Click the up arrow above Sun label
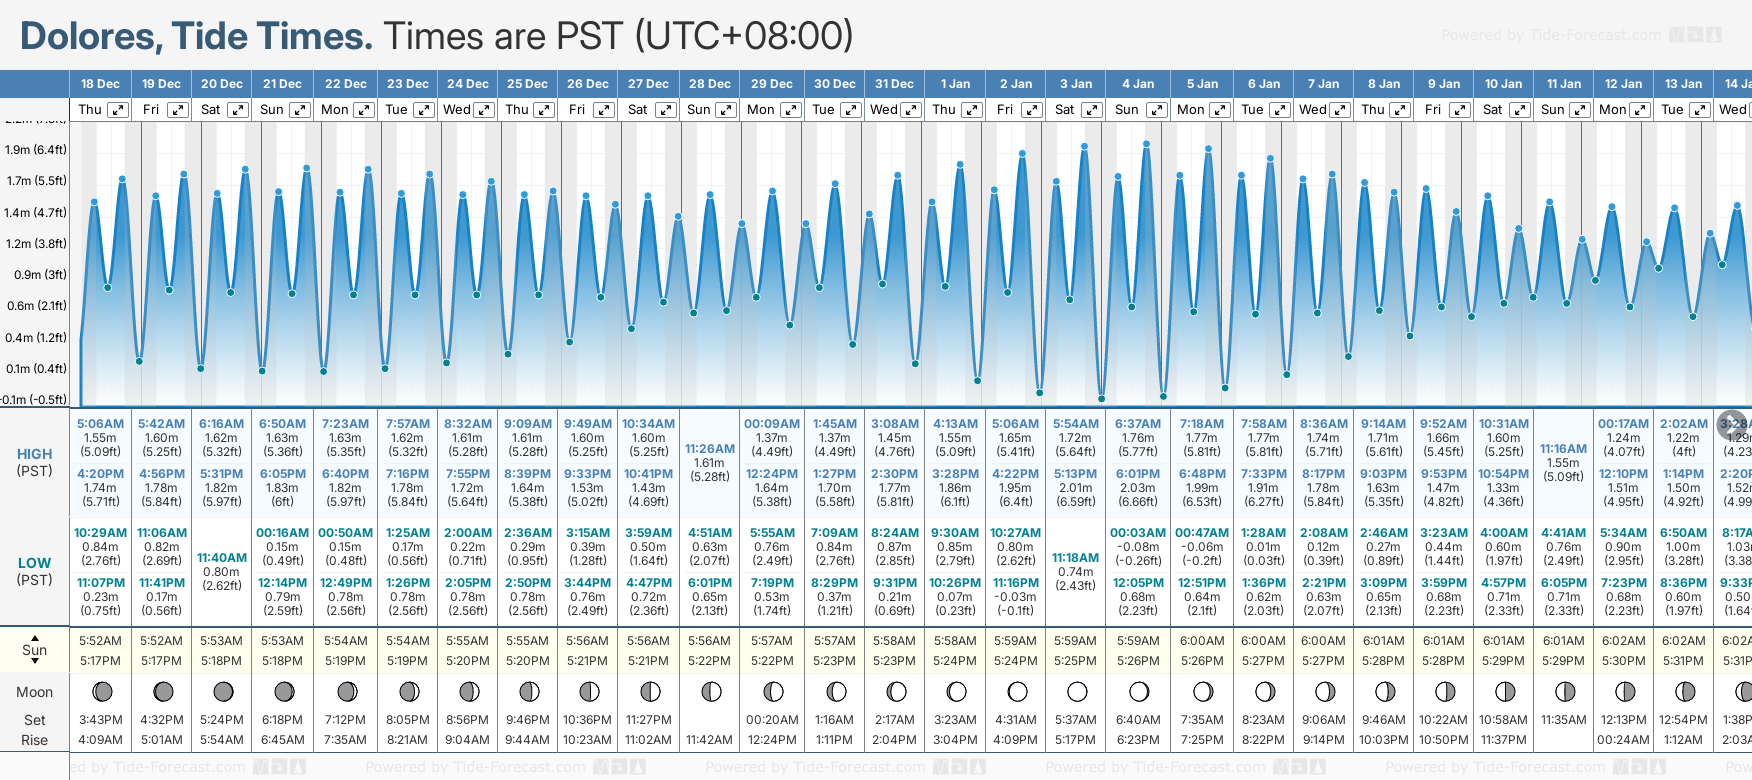1752x780 pixels. pos(35,637)
